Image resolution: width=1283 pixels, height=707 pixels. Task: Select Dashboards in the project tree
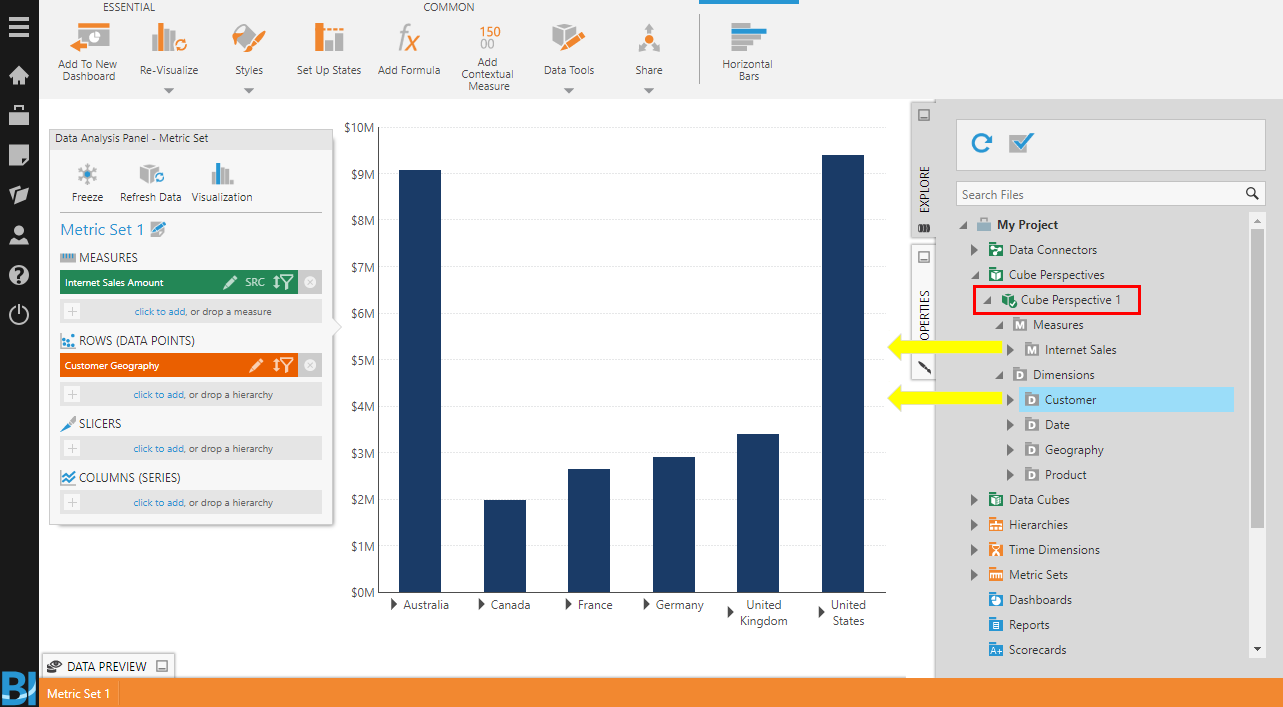pyautogui.click(x=1040, y=600)
